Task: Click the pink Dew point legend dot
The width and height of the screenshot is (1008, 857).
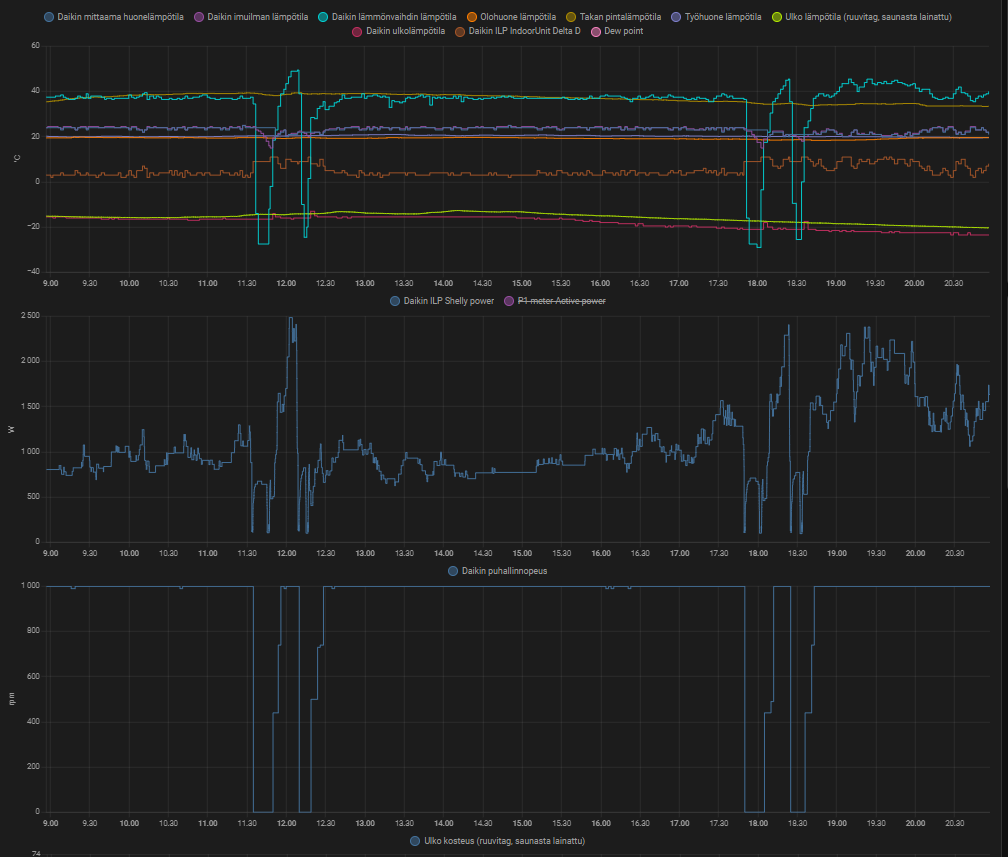Action: tap(597, 32)
